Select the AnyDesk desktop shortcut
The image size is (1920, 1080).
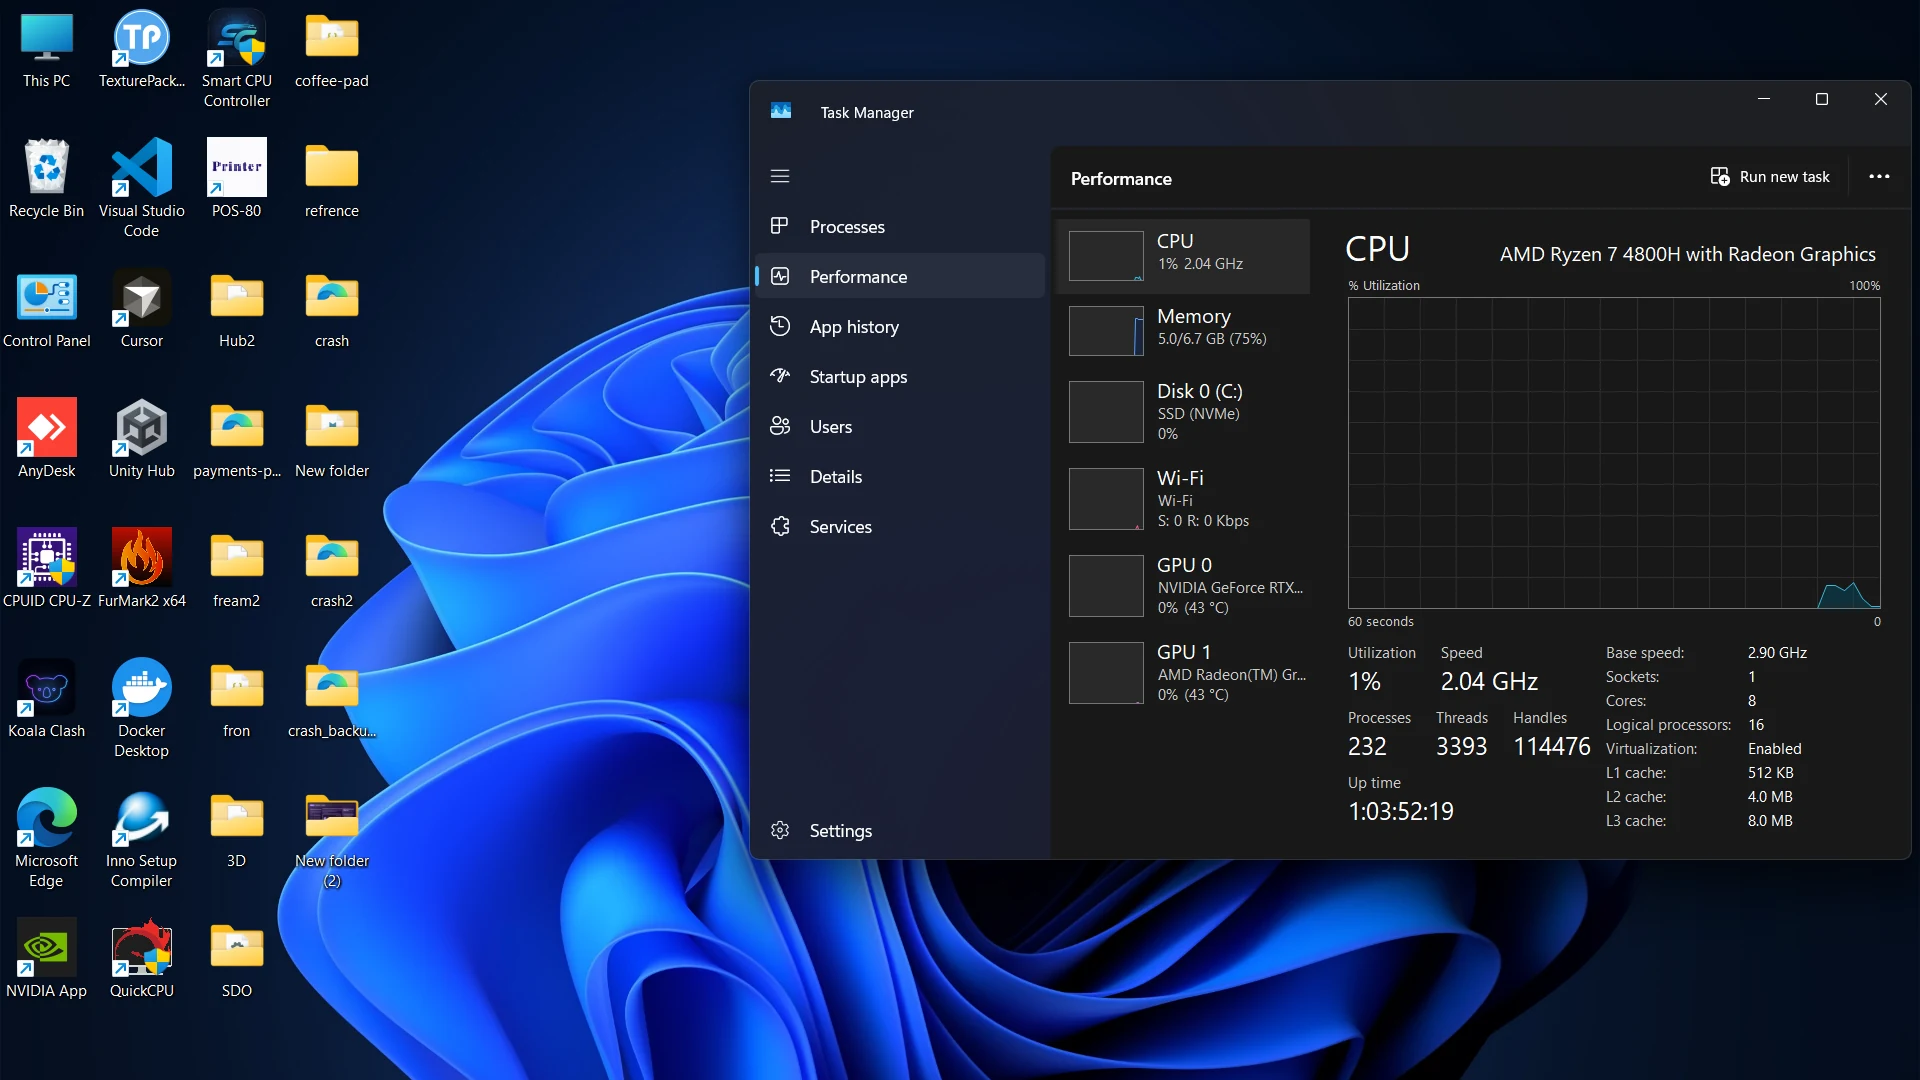pyautogui.click(x=46, y=441)
